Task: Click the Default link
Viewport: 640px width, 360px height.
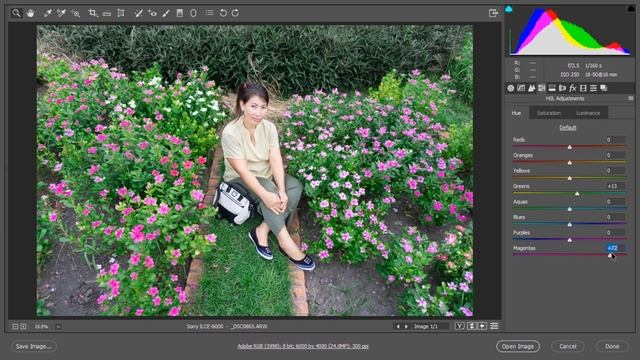Action: point(567,128)
